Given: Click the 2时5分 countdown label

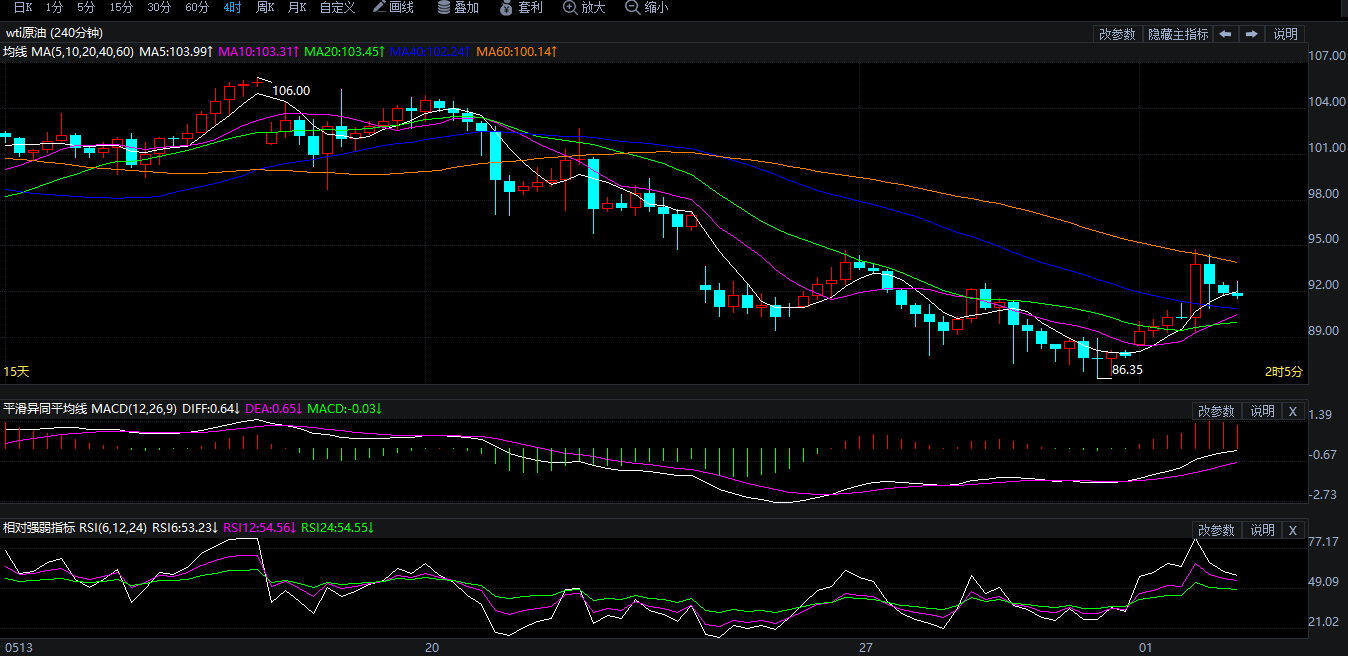Looking at the screenshot, I should point(1284,371).
